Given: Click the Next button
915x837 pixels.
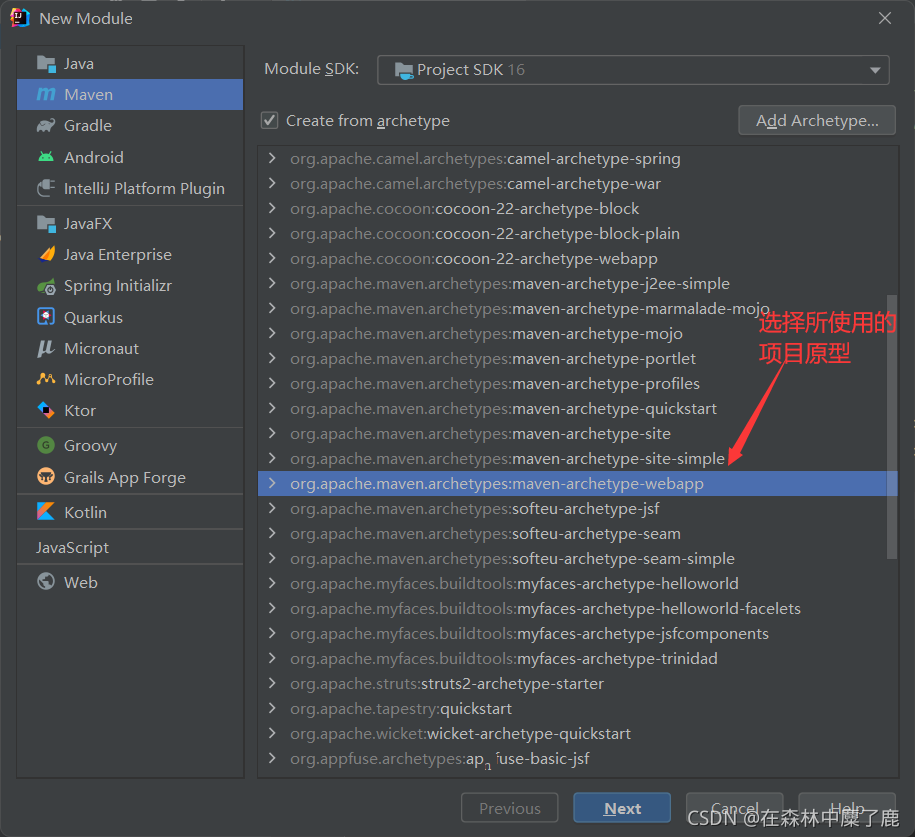Looking at the screenshot, I should tap(622, 808).
